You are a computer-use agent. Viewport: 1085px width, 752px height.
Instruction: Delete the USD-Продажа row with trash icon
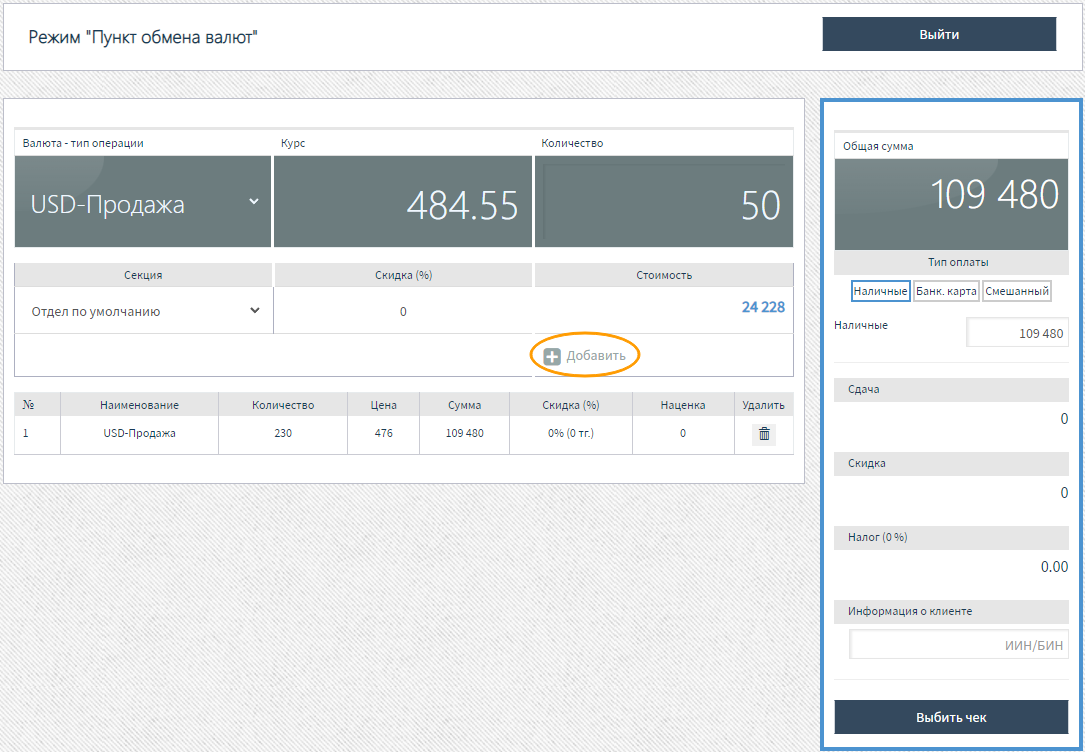[764, 434]
